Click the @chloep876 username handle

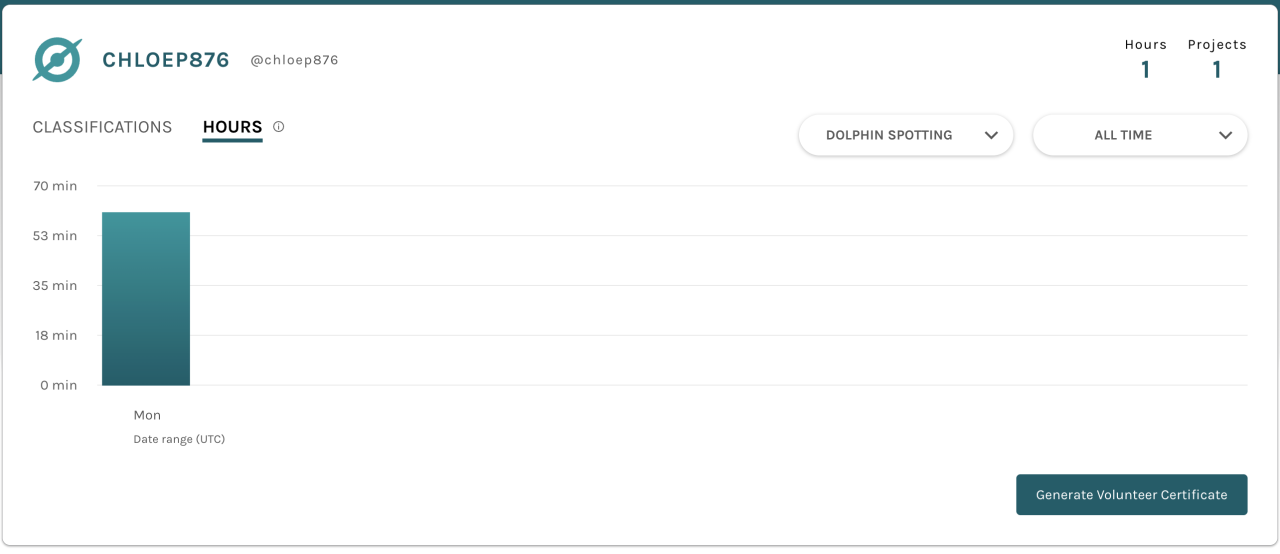(294, 60)
